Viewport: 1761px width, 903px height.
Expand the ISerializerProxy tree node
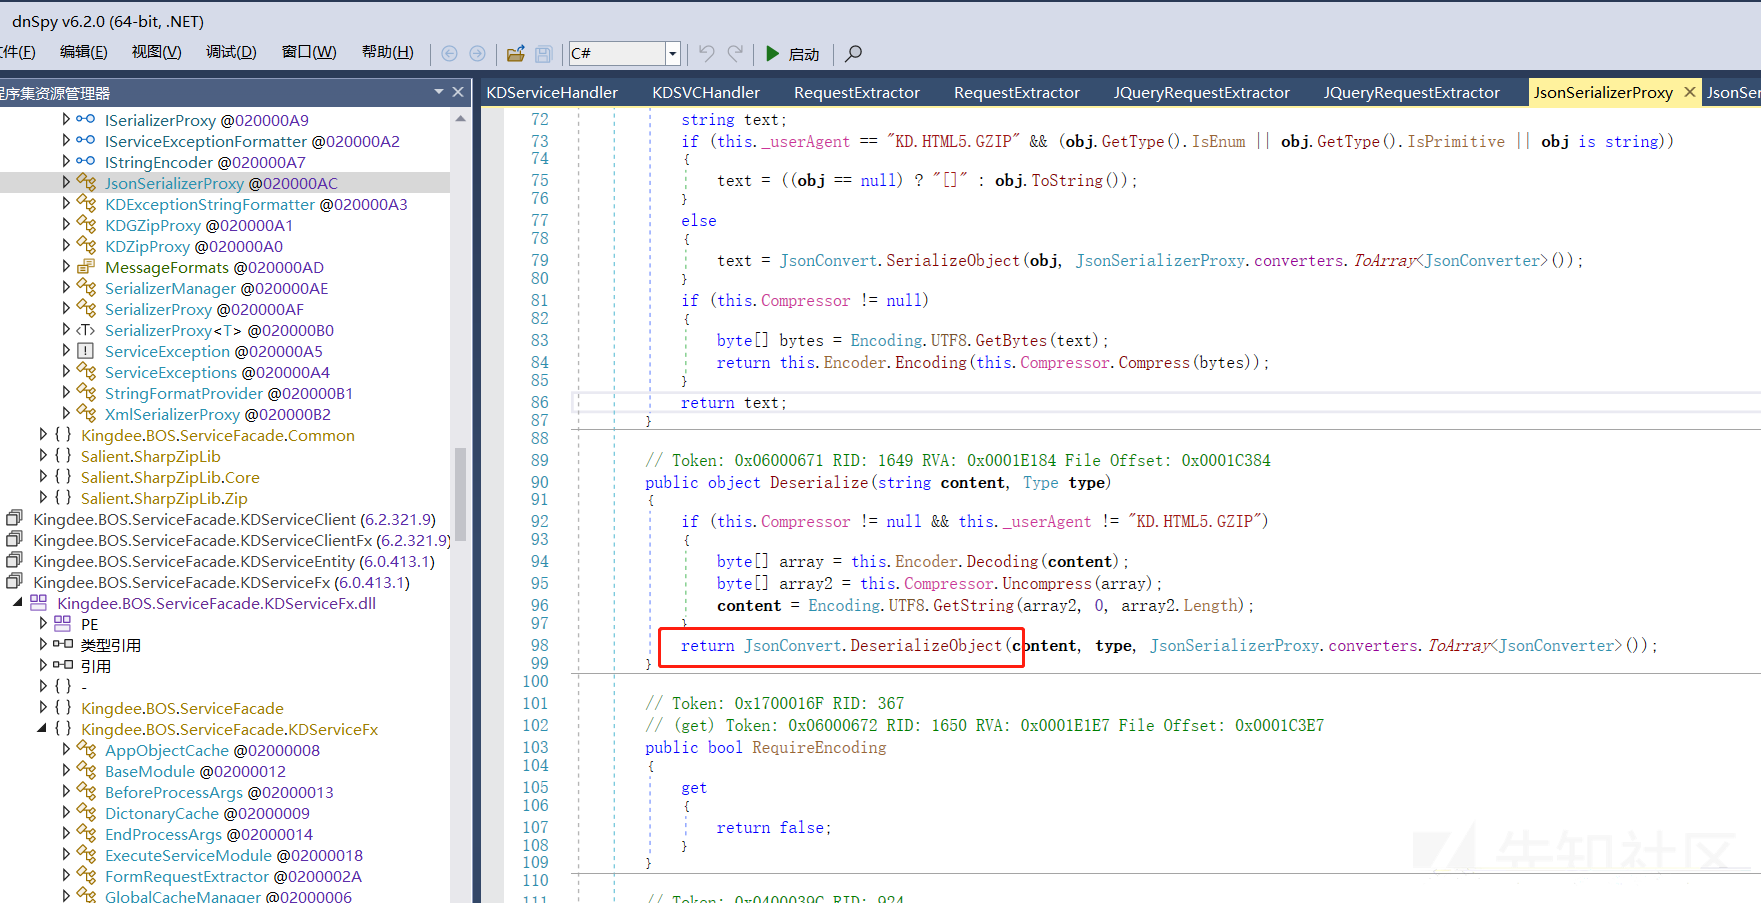[x=66, y=119]
